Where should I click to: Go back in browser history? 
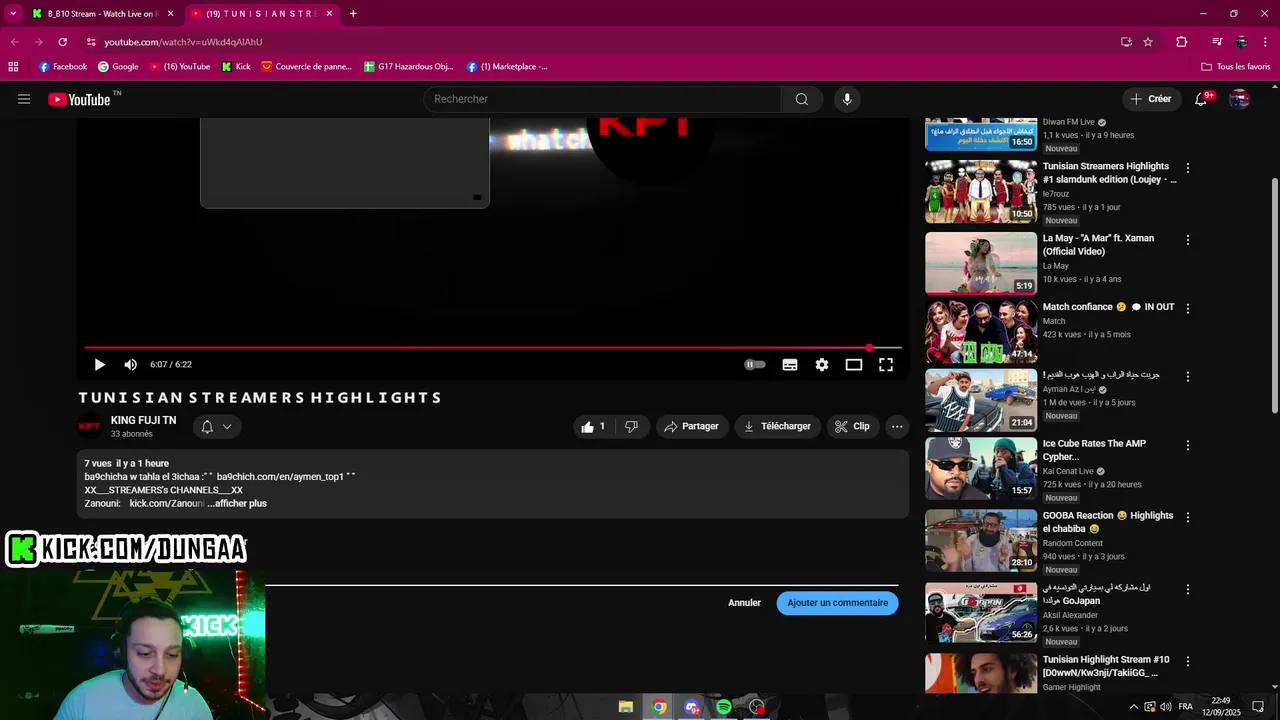click(x=15, y=42)
